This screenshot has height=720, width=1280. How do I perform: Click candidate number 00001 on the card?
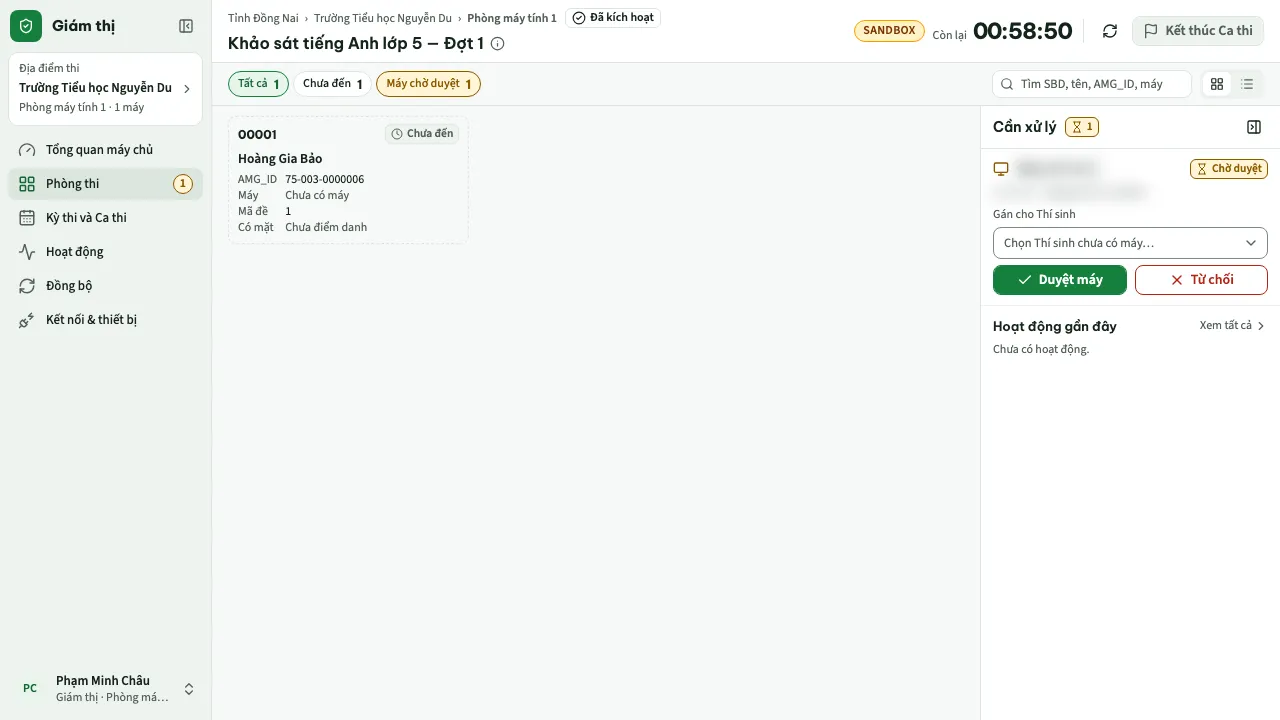pyautogui.click(x=258, y=135)
